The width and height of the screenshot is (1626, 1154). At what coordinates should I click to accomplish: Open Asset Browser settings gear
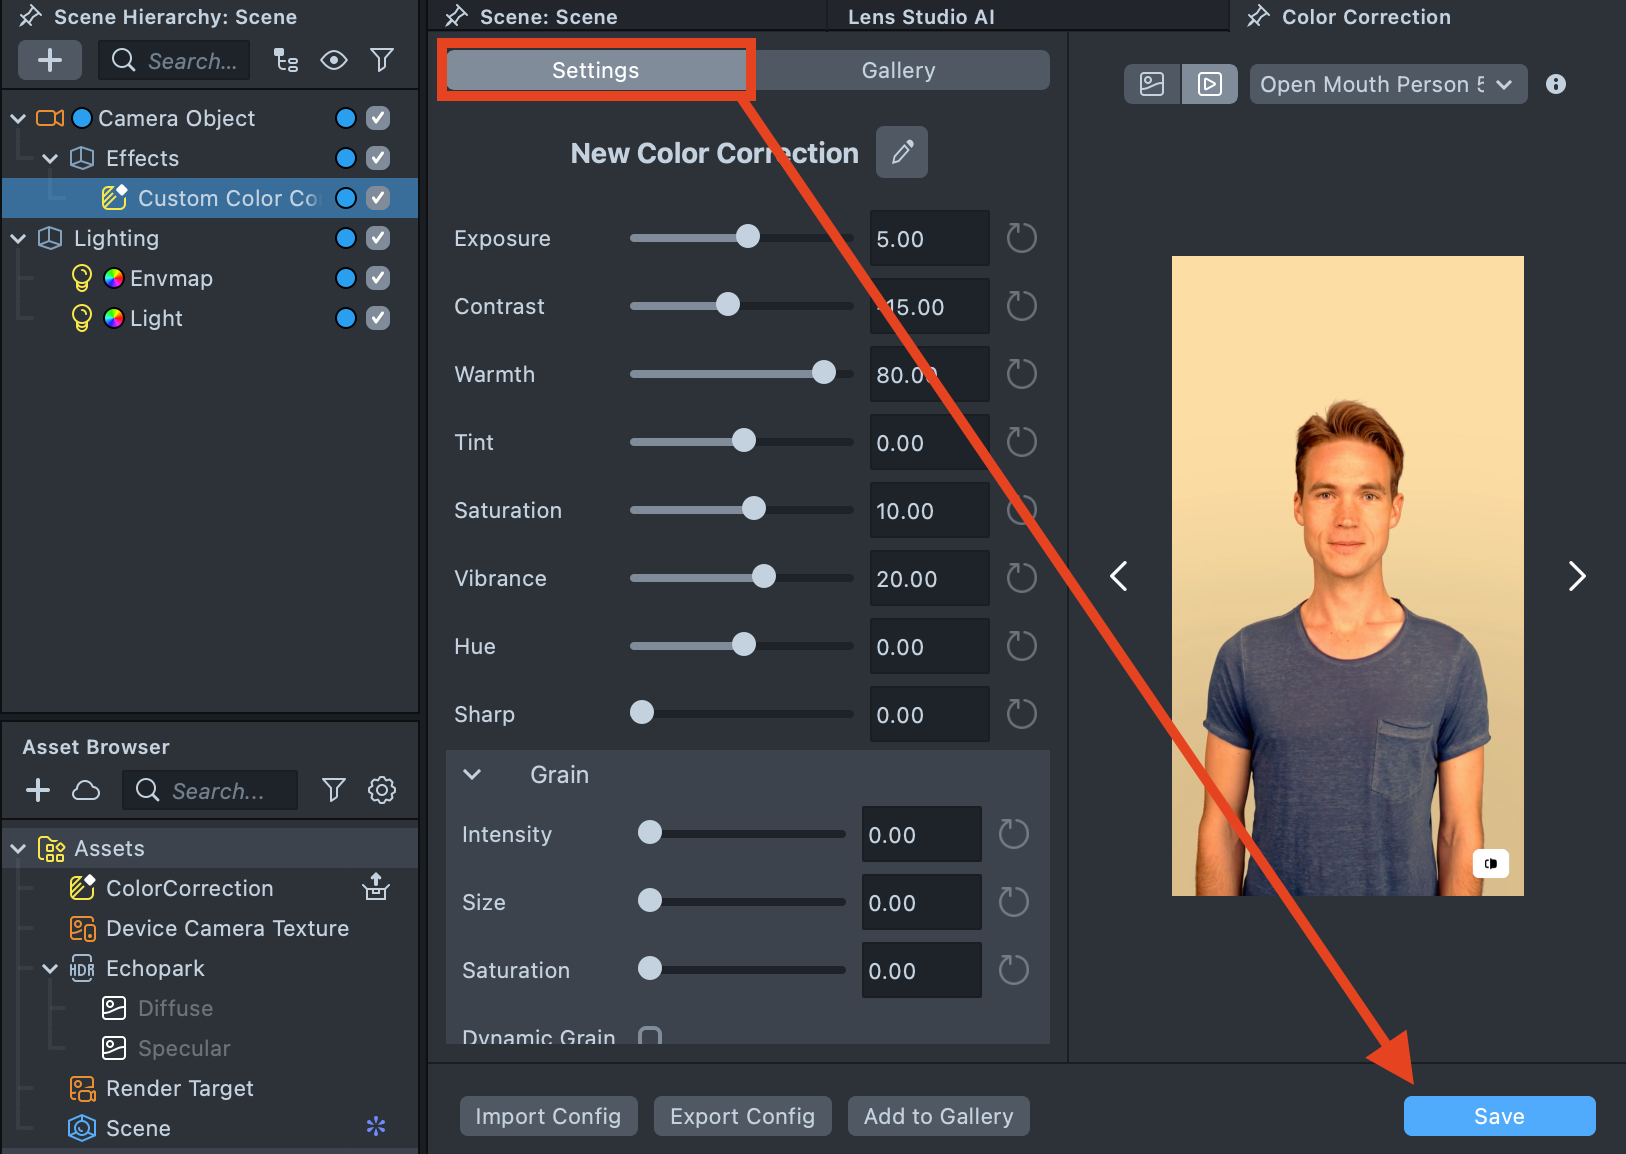coord(381,790)
